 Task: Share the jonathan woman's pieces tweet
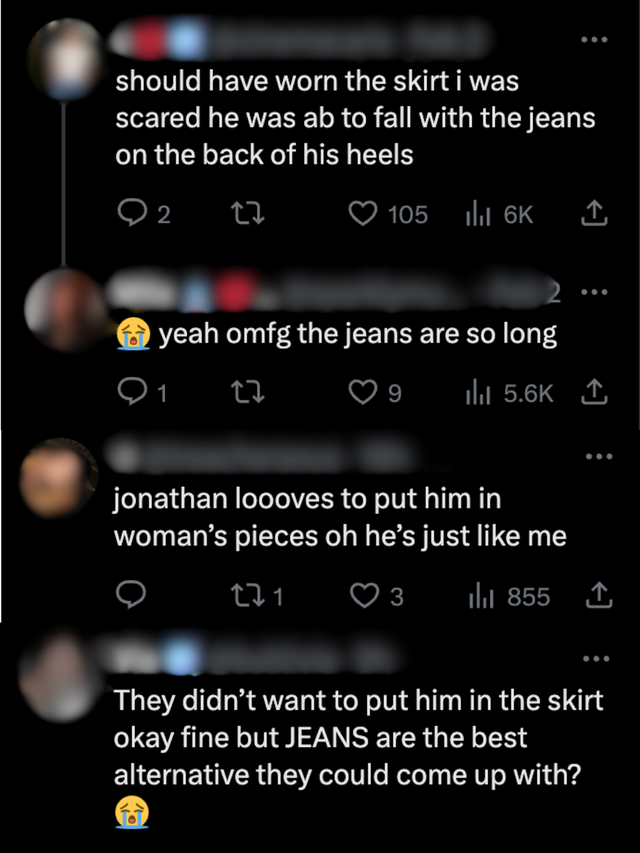point(596,596)
